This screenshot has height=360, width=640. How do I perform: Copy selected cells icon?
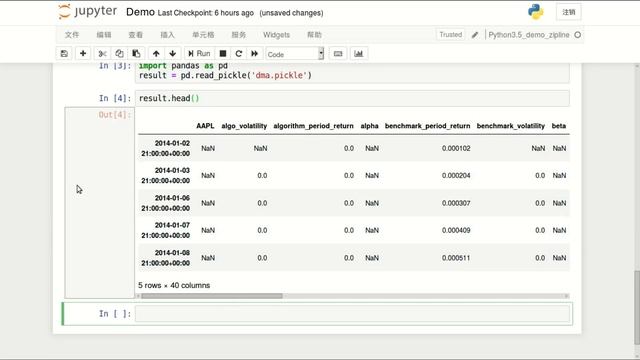click(x=119, y=53)
